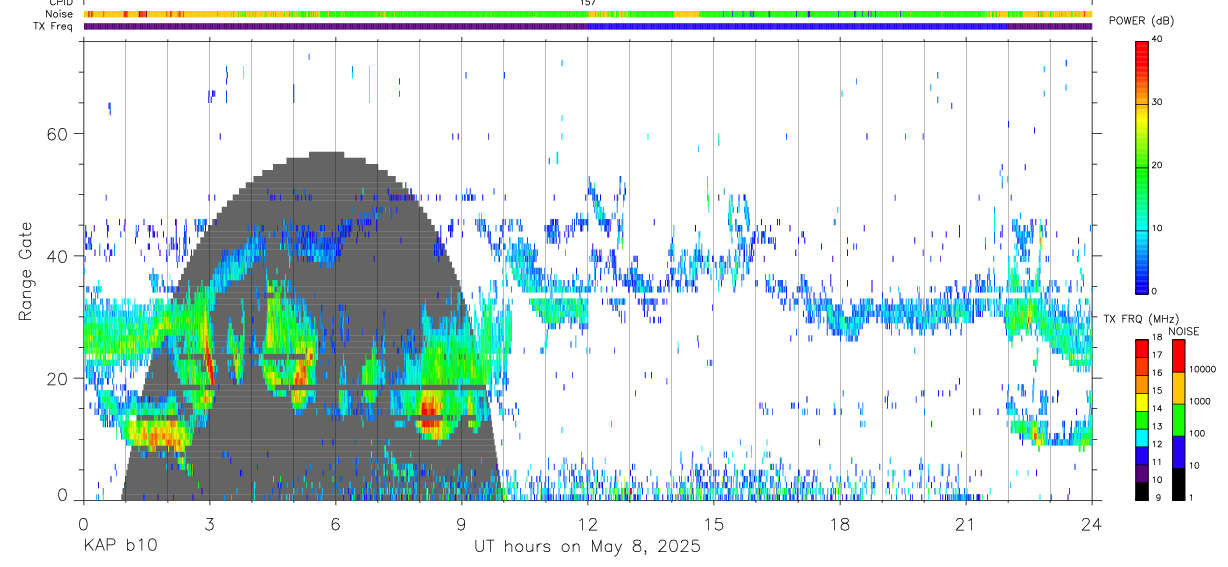Click the 12 tick on UT hours axis
This screenshot has height=567, width=1228.
click(587, 523)
